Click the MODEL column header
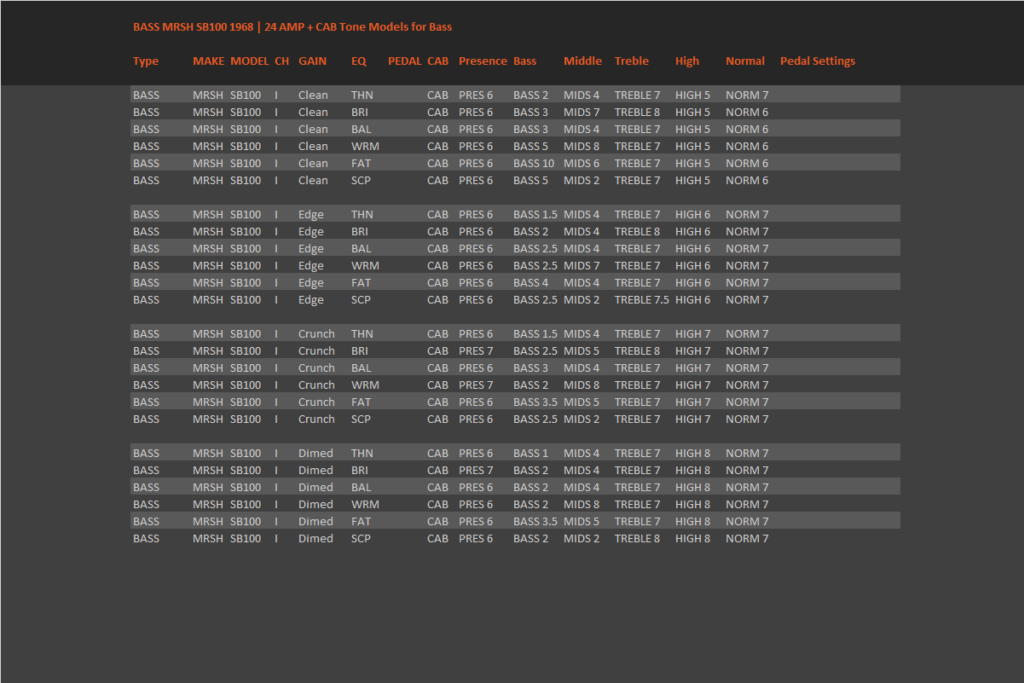The width and height of the screenshot is (1024, 683). (x=249, y=61)
